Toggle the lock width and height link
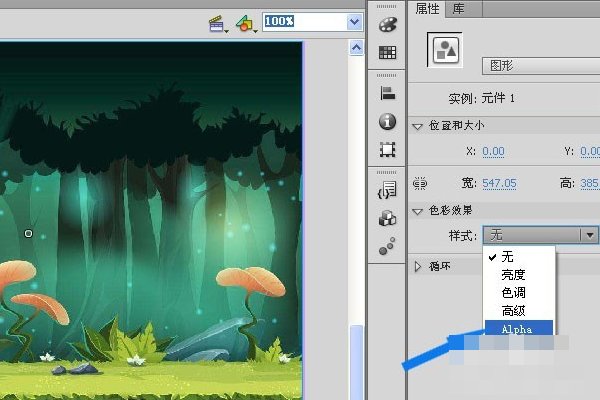The width and height of the screenshot is (600, 400). (420, 184)
